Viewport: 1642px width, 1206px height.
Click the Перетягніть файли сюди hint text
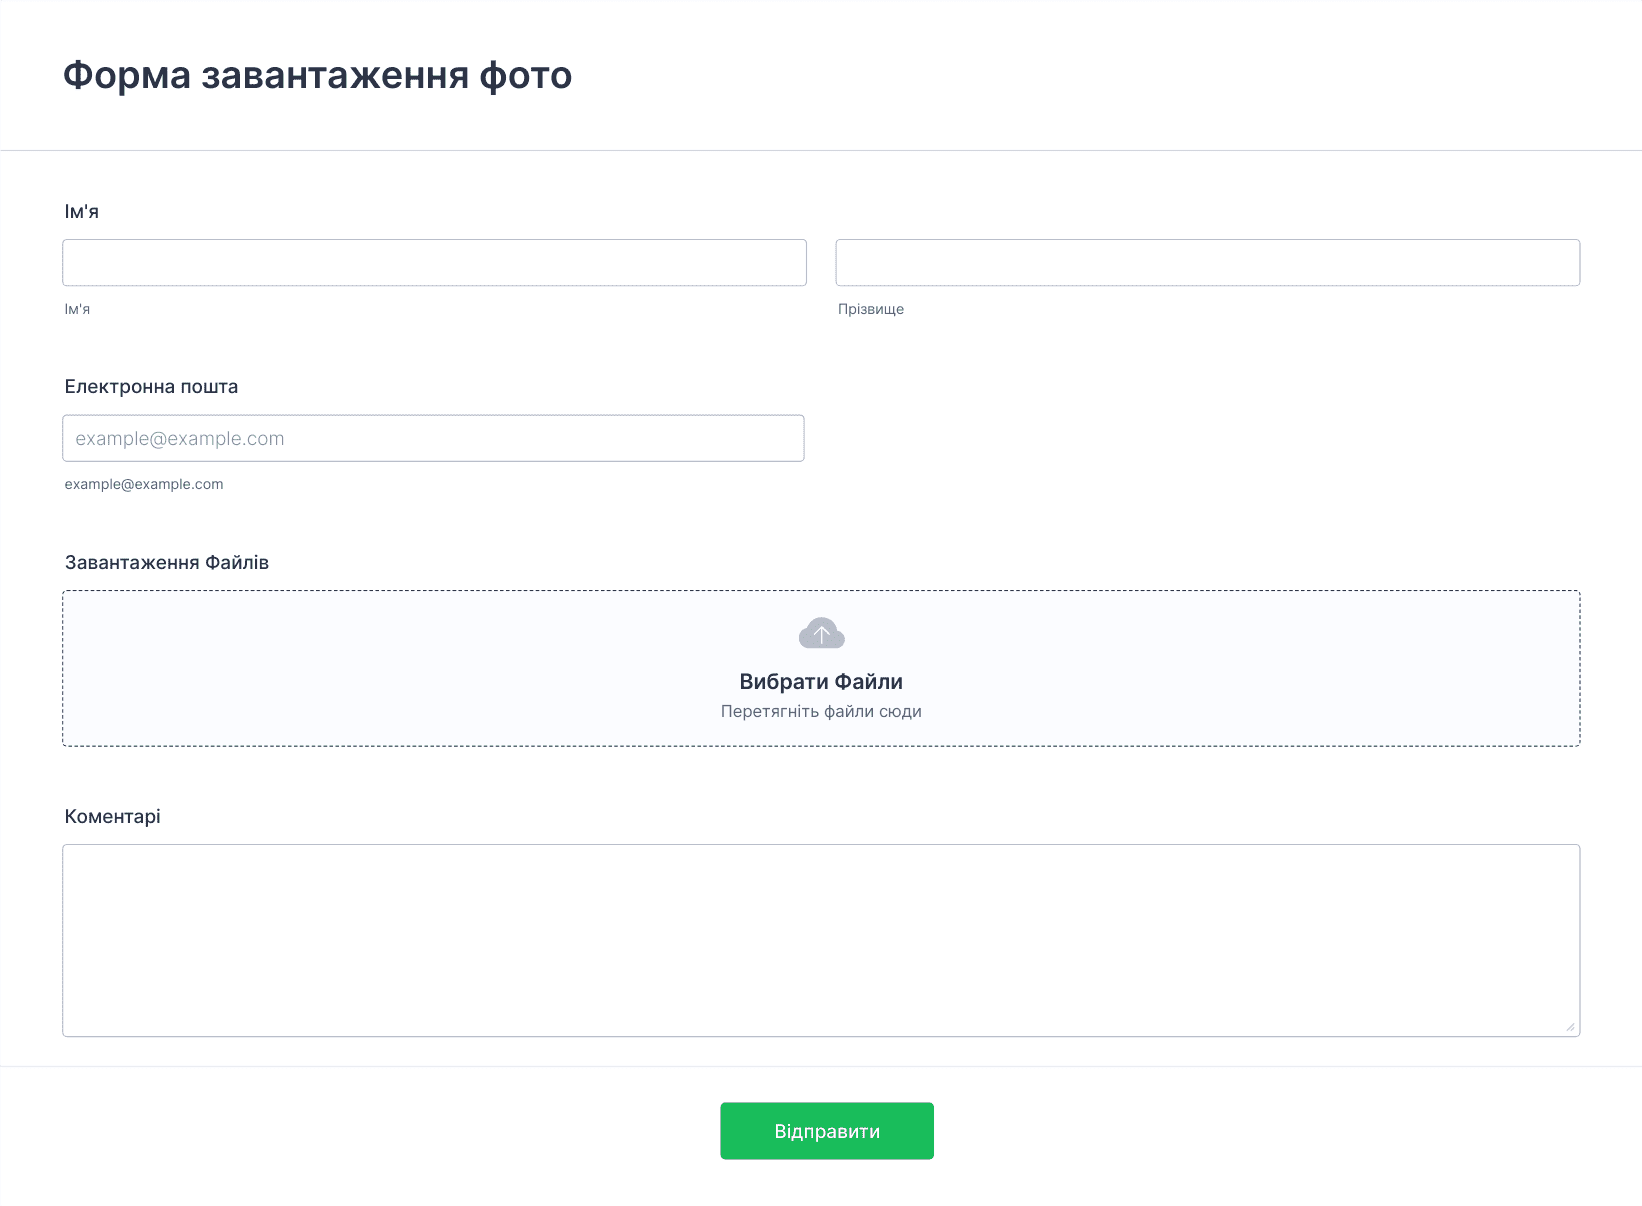(x=821, y=712)
